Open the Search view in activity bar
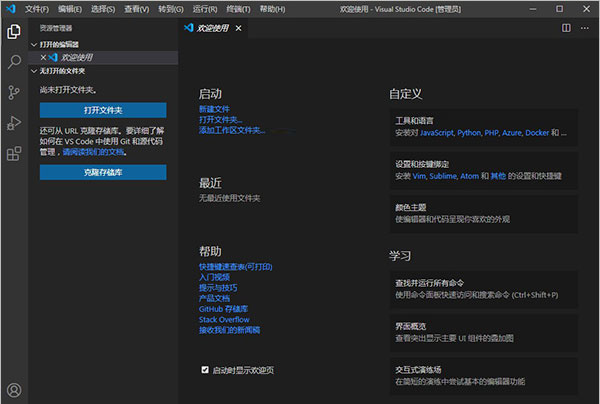Screen dimensions: 600x404 pyautogui.click(x=14, y=62)
